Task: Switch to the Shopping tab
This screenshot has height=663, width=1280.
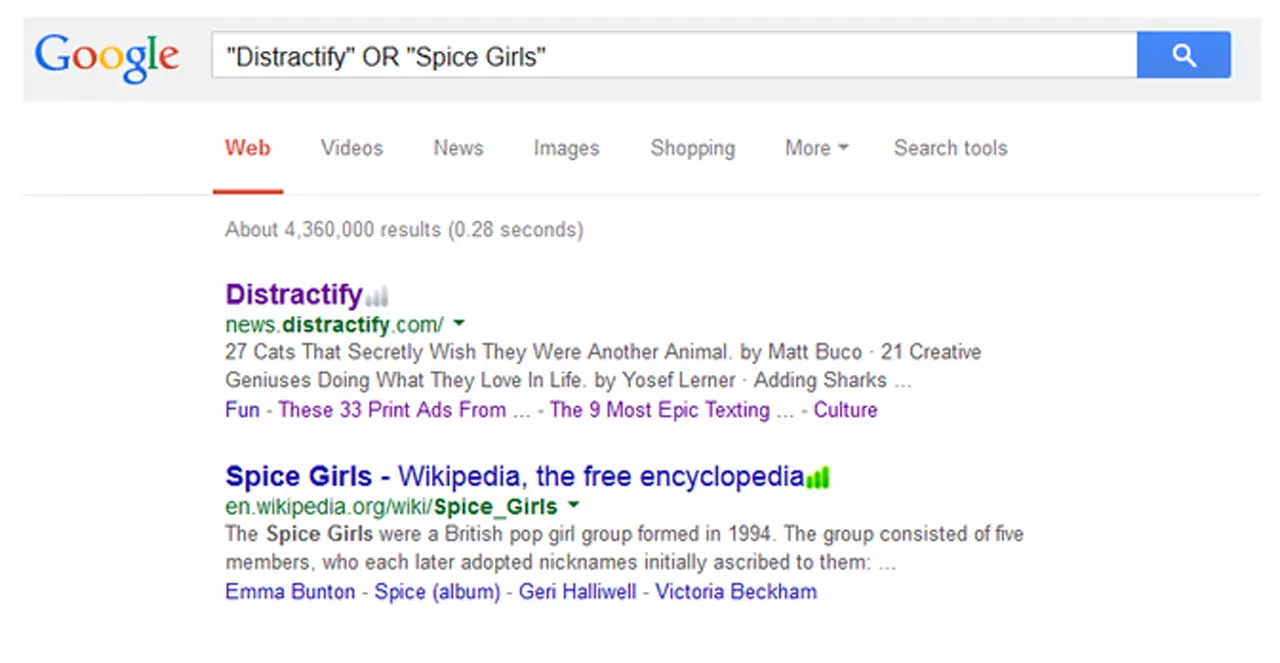Action: click(x=692, y=148)
